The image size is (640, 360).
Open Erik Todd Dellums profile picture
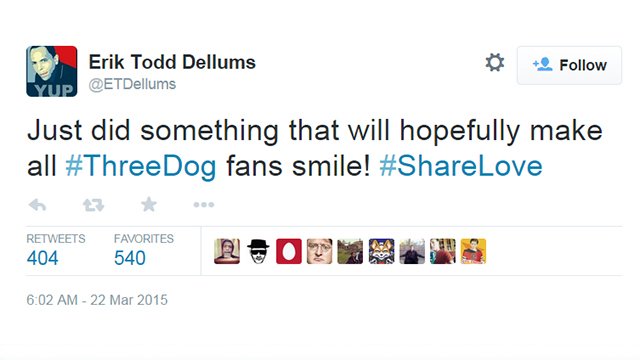coord(52,71)
